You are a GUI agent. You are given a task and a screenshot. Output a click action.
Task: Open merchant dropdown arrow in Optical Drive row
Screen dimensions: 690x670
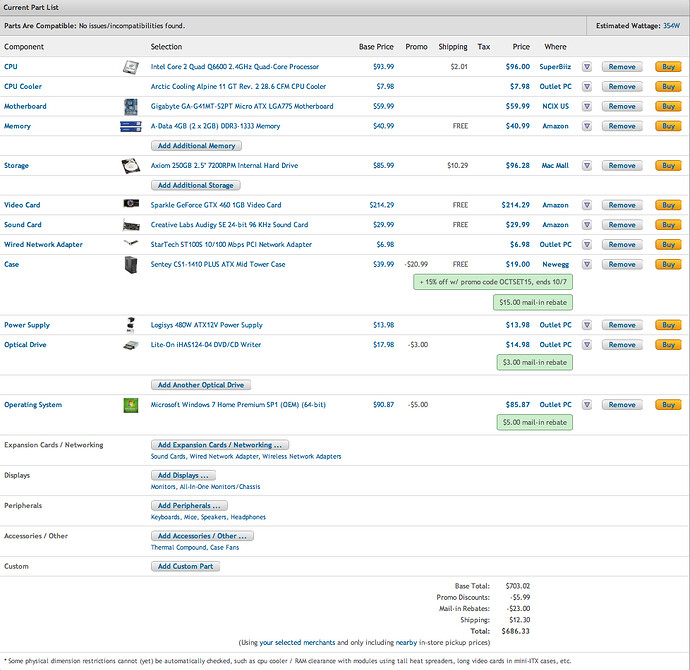587,345
